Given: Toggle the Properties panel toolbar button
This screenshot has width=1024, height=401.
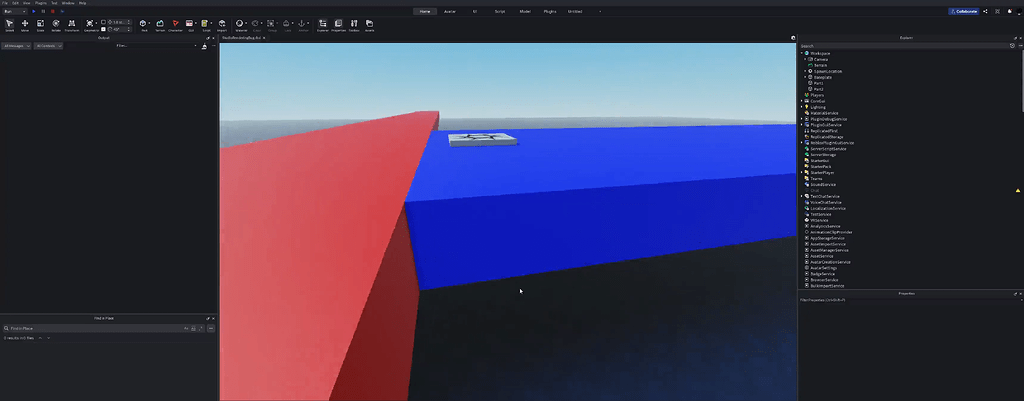Looking at the screenshot, I should pyautogui.click(x=338, y=25).
